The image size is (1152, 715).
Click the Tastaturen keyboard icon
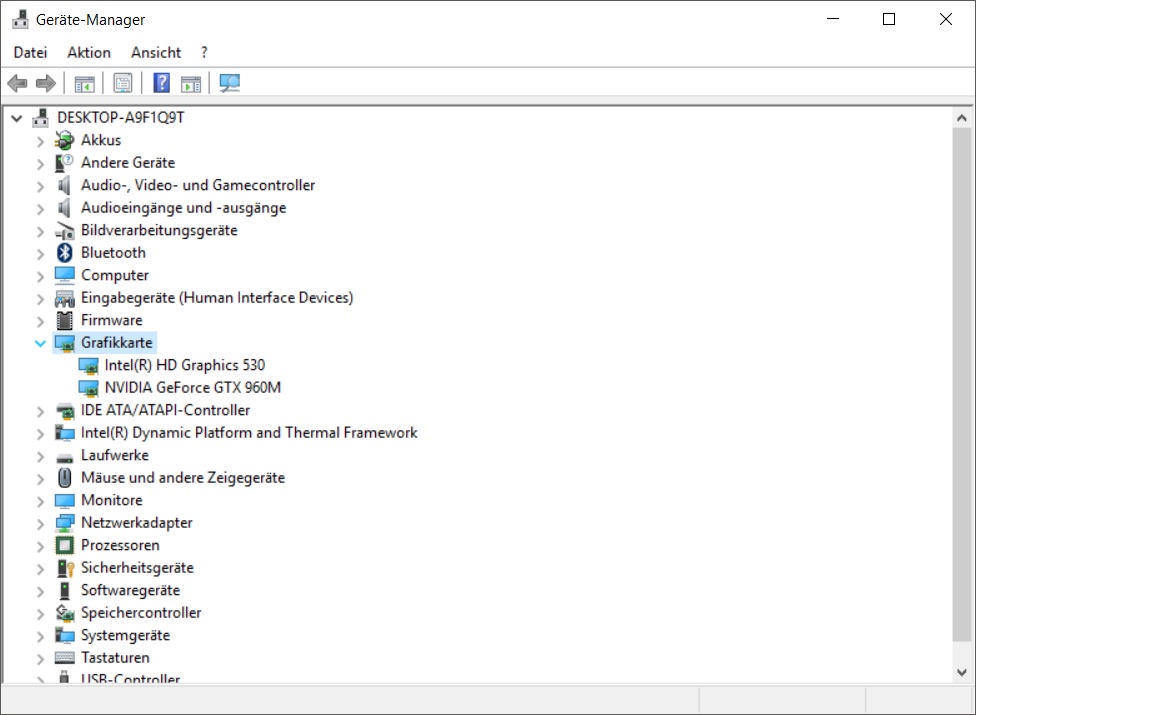[65, 658]
